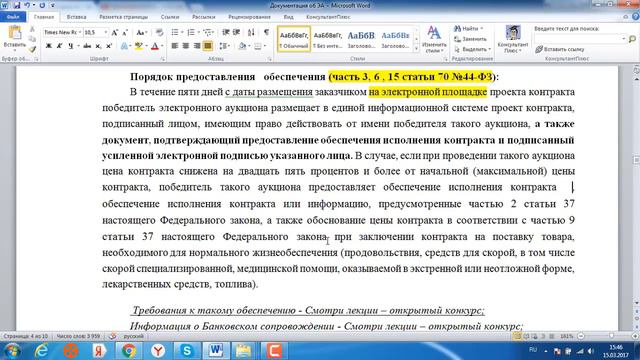Open the КонсультантПлюс ribbon tab

click(328, 17)
